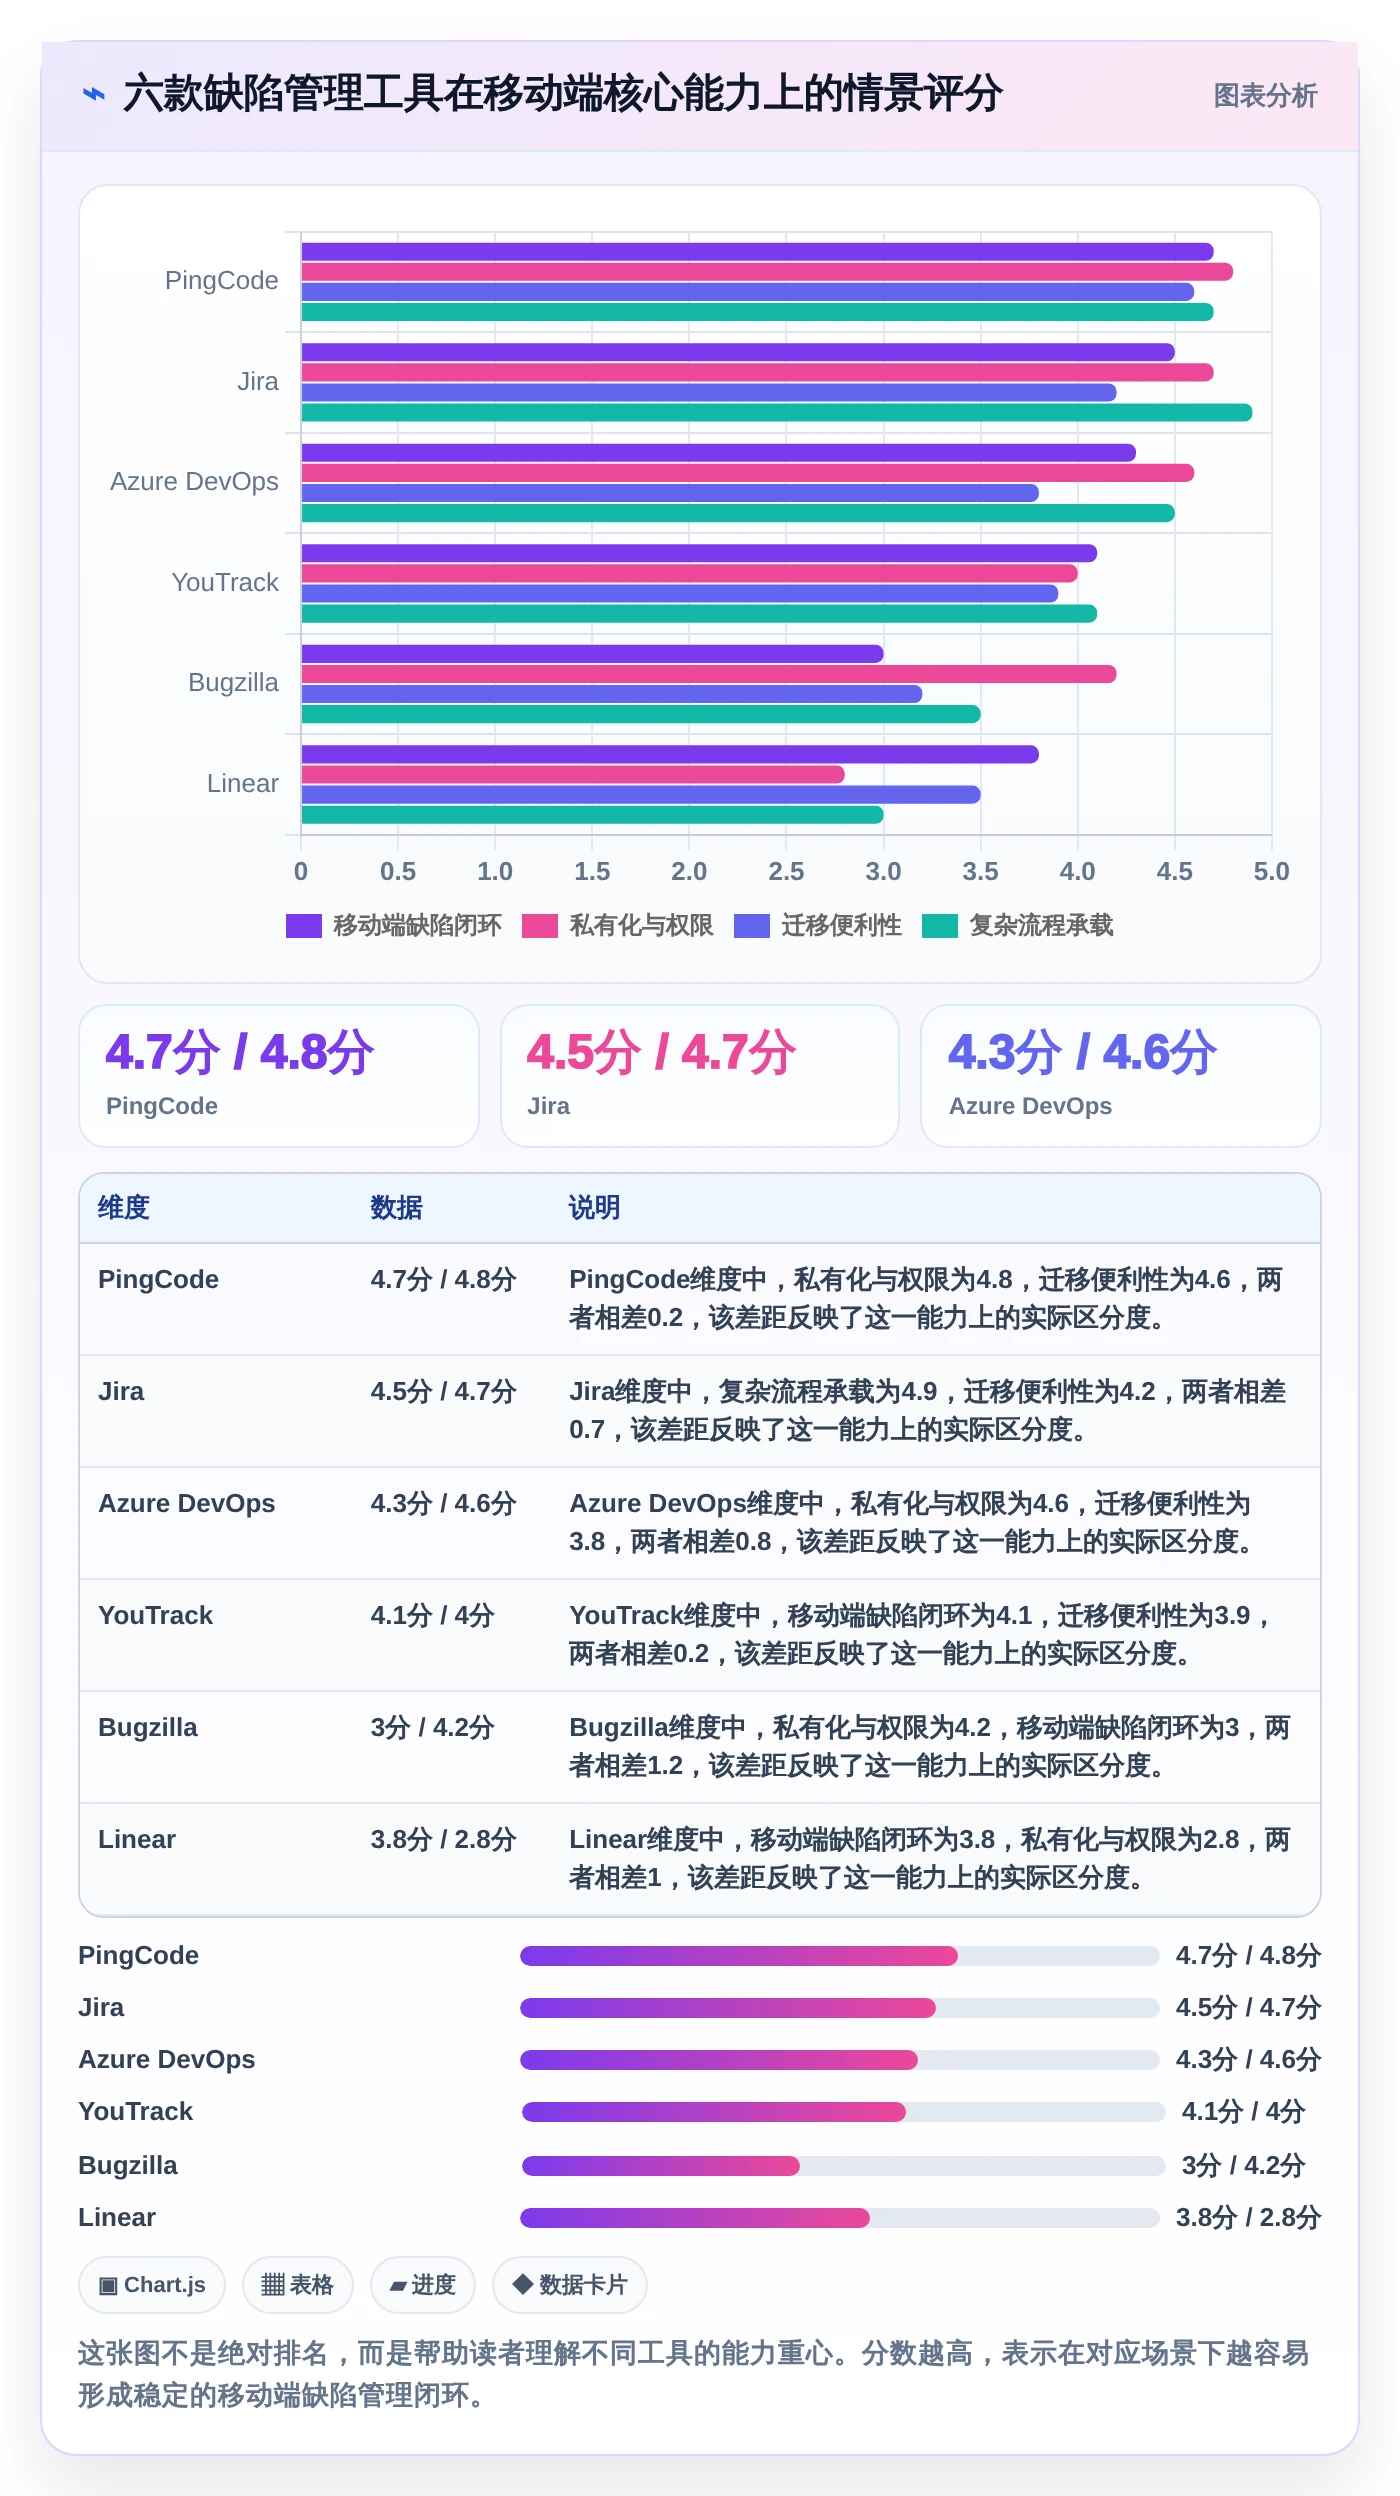This screenshot has width=1400, height=2496.
Task: Click the 迁移便利性 legend label
Action: 842,926
